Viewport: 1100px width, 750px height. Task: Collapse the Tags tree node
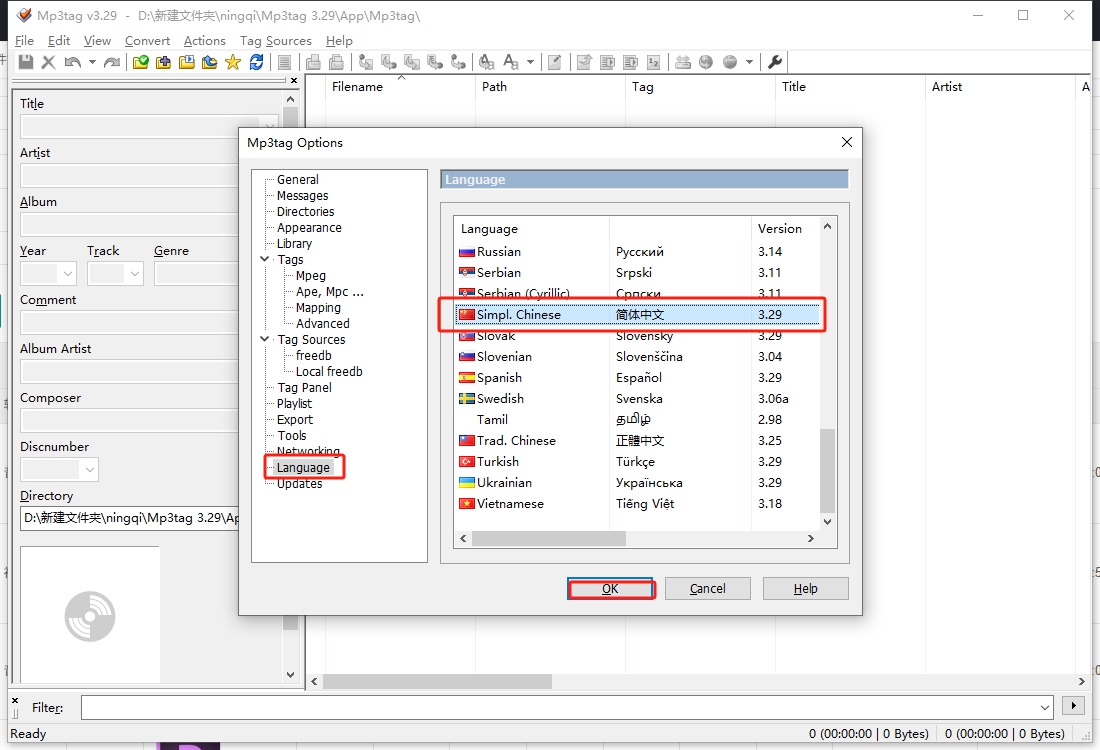coord(264,259)
